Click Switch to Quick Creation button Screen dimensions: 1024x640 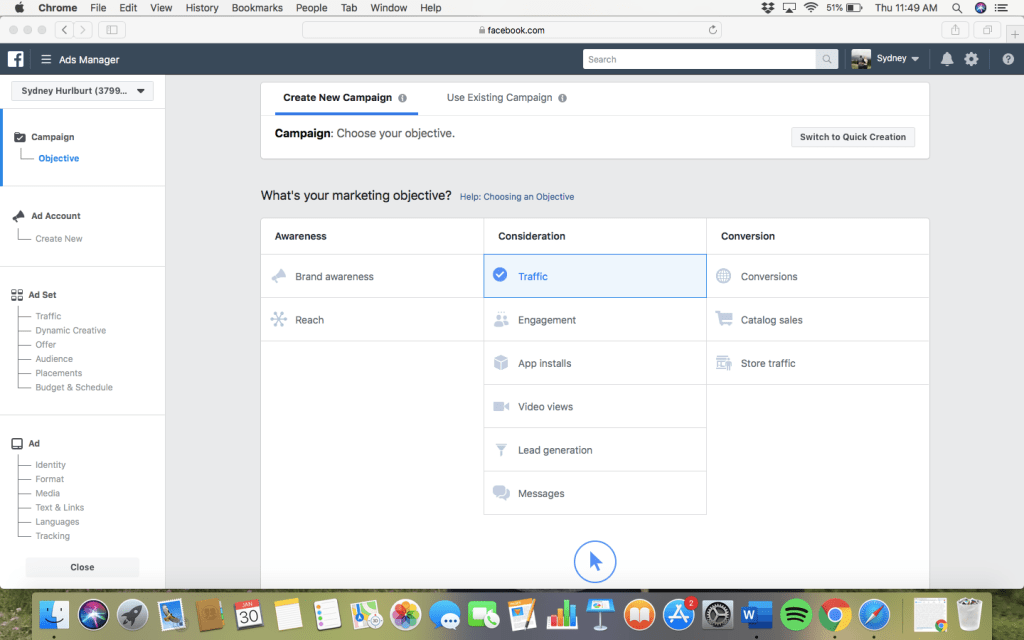coord(852,137)
